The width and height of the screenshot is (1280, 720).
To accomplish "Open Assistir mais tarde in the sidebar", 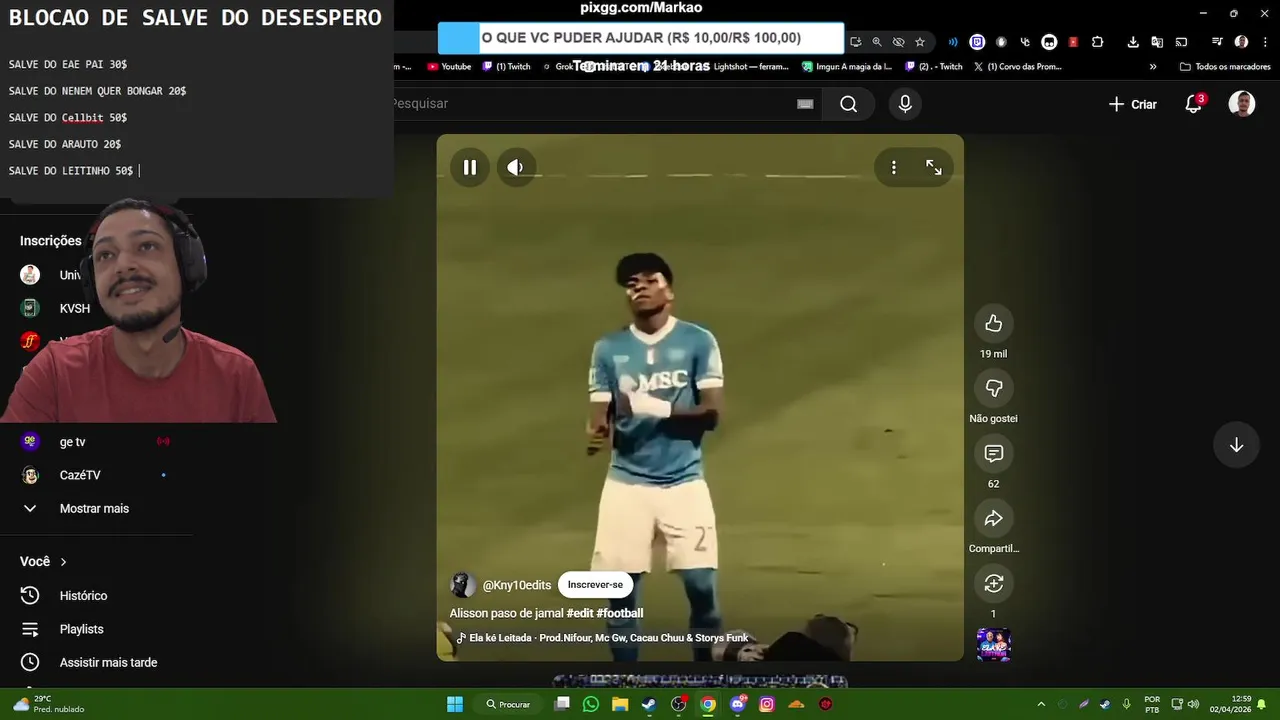I will coord(108,663).
